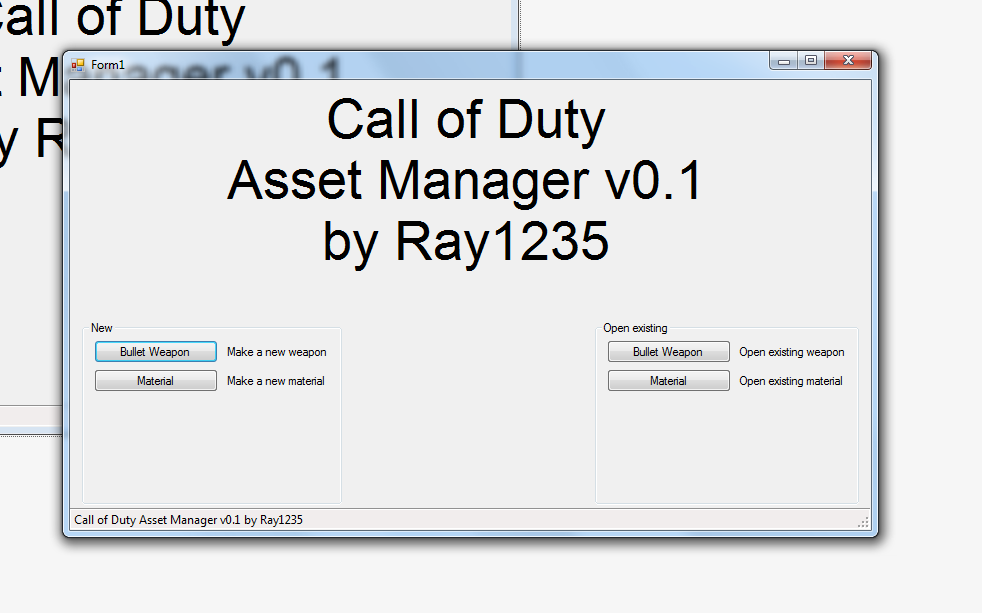
Task: Click the 'Open existing' group box caption
Action: [635, 328]
